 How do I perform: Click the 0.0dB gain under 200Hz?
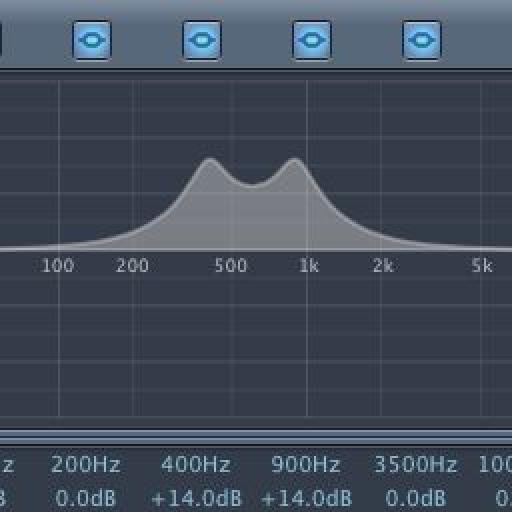85,498
